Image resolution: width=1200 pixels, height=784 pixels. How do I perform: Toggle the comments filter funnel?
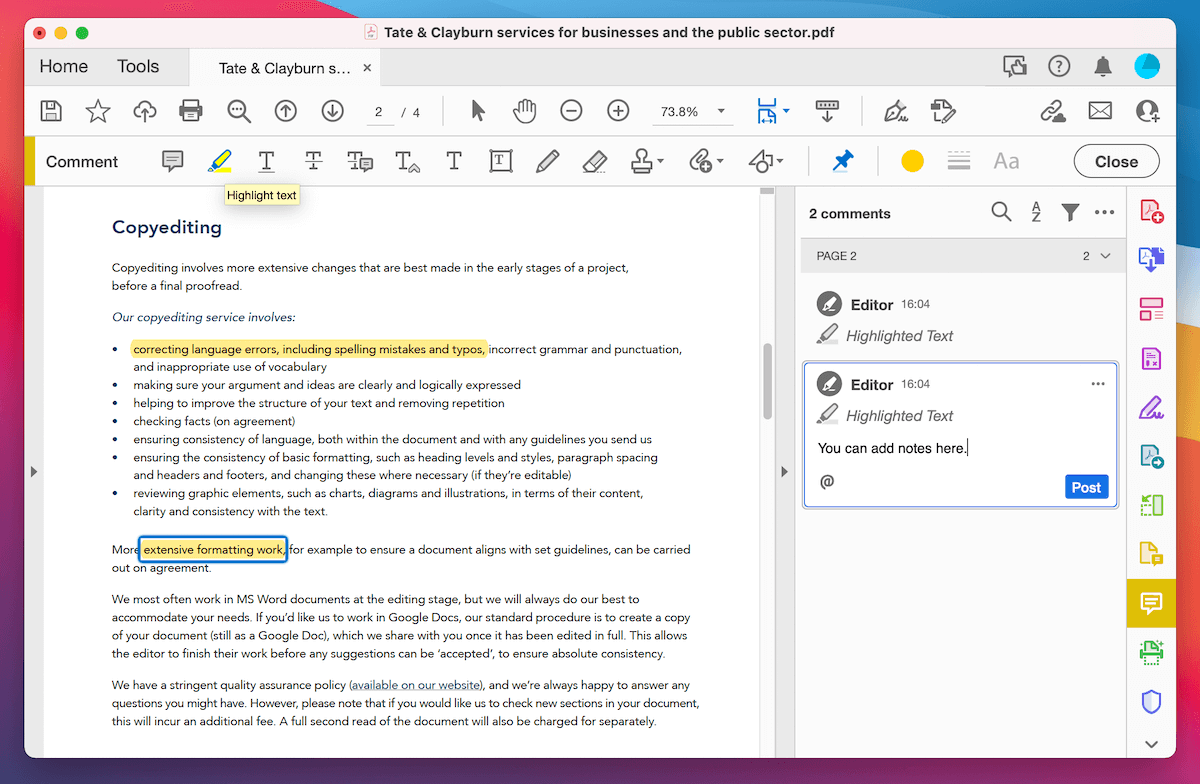(1070, 212)
